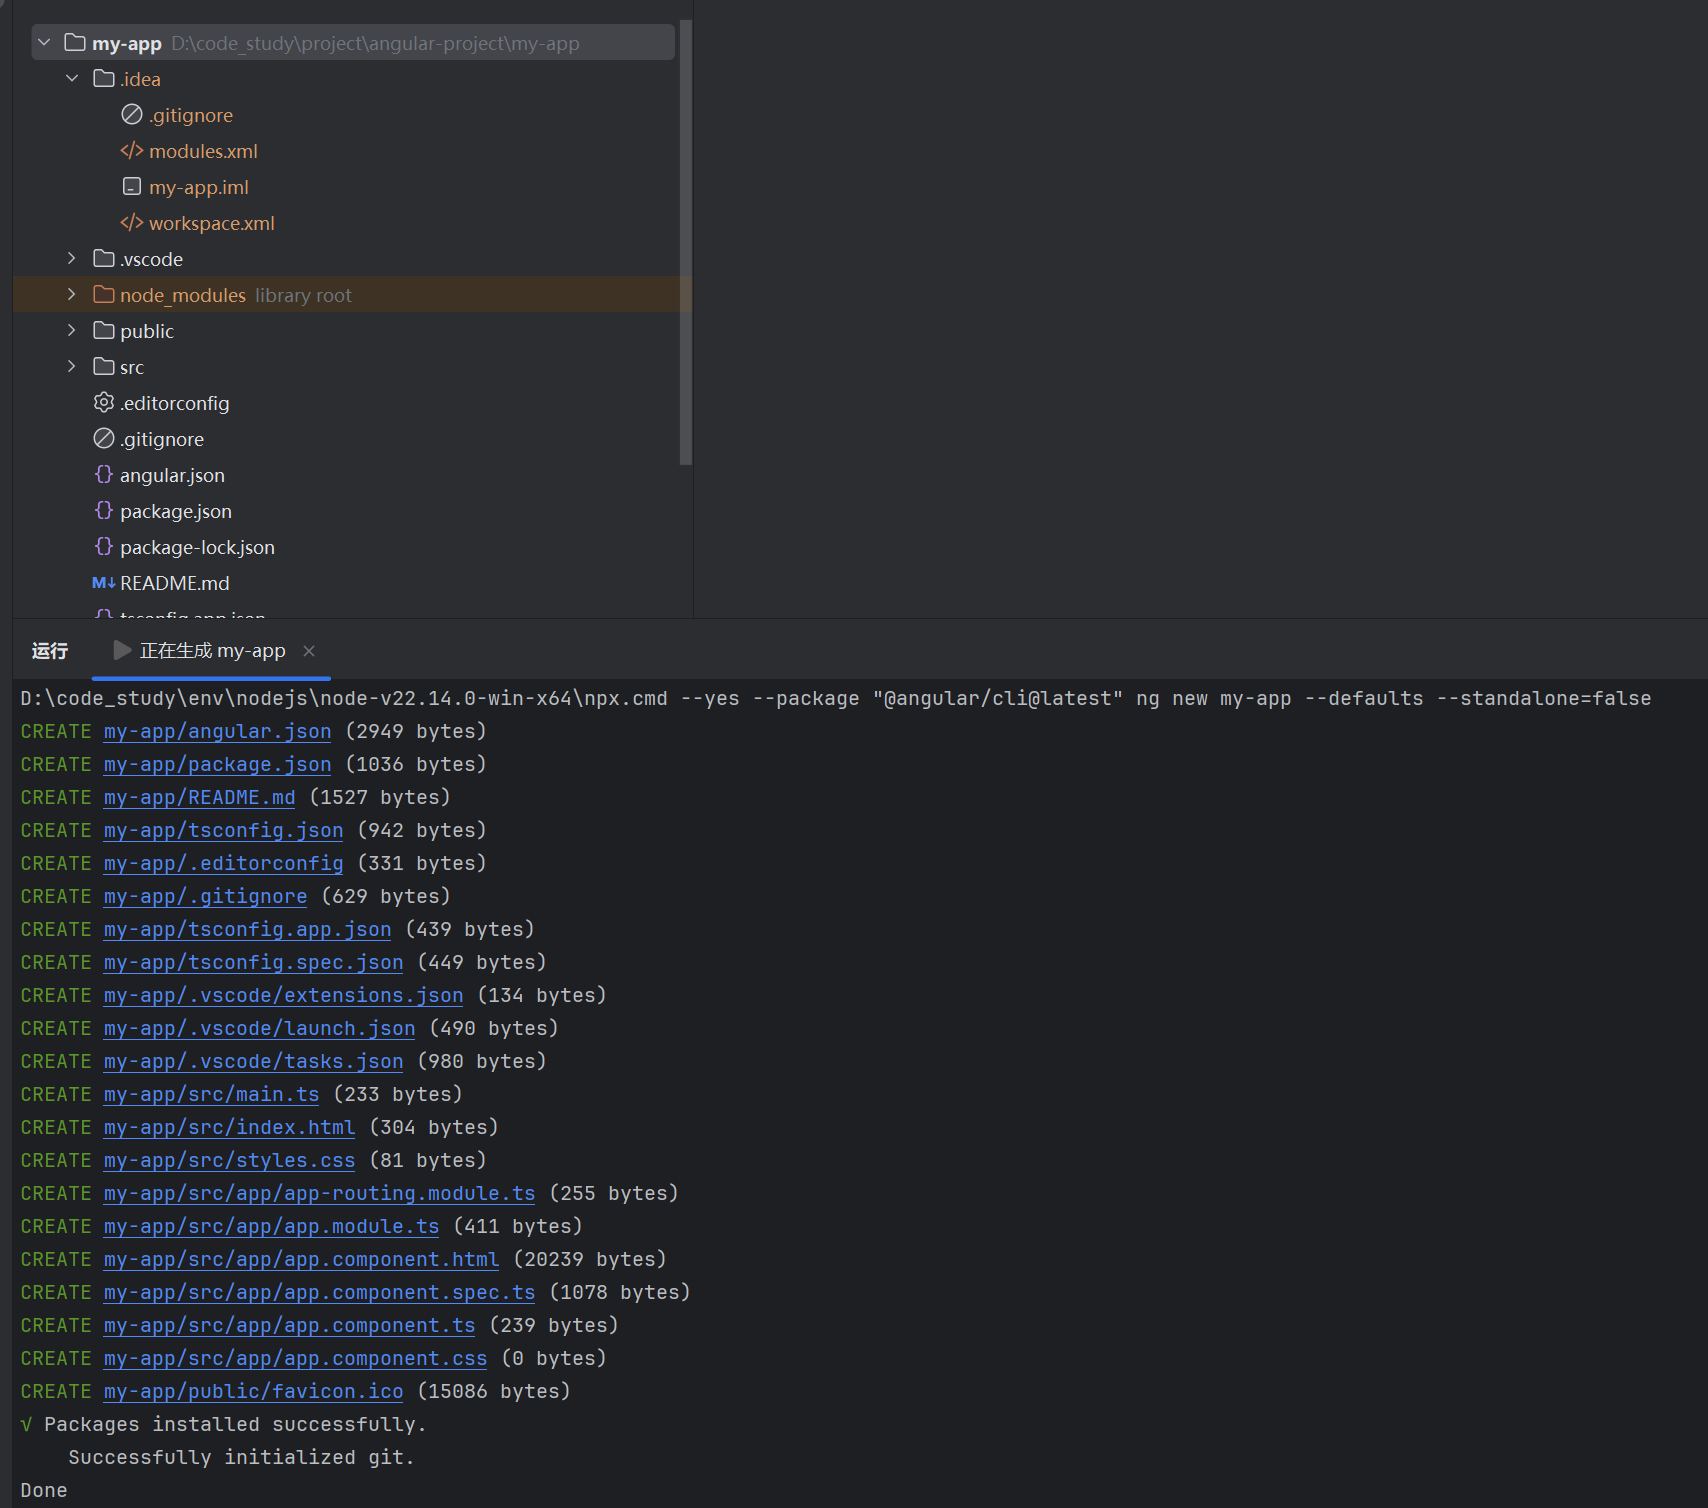Click the braces icon next to angular.json
This screenshot has height=1508, width=1708.
(x=104, y=475)
